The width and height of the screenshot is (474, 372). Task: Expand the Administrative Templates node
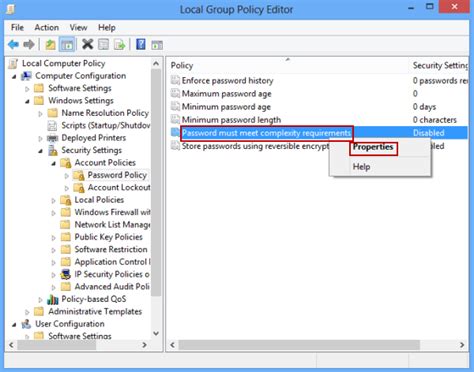tap(27, 312)
